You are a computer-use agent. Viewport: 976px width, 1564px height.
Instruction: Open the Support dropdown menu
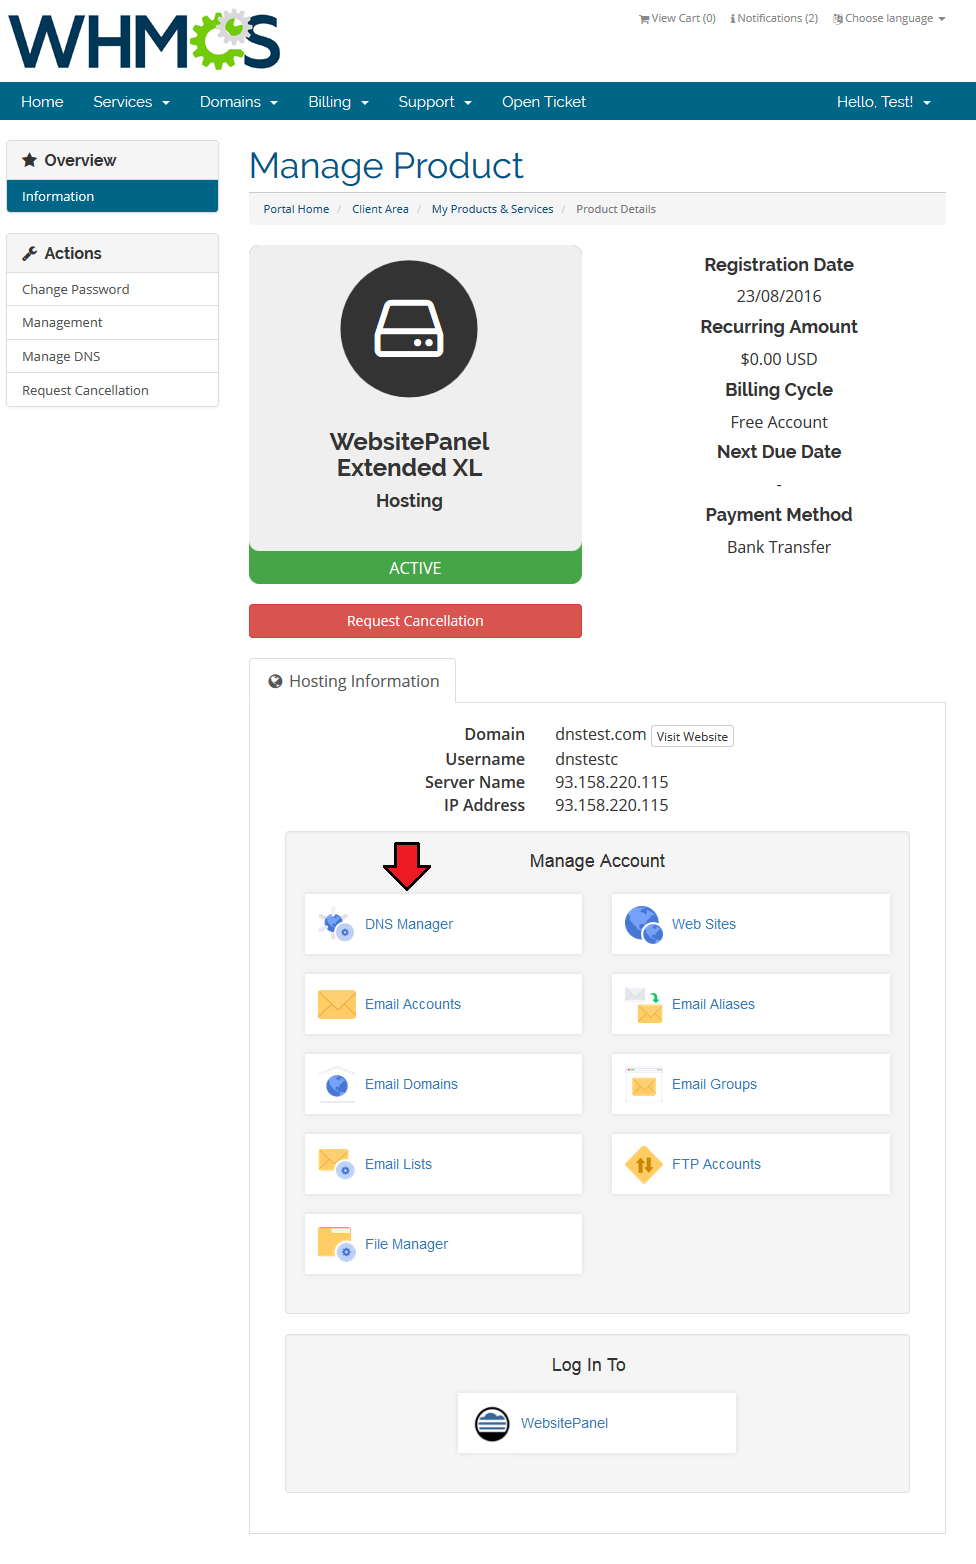tap(435, 102)
